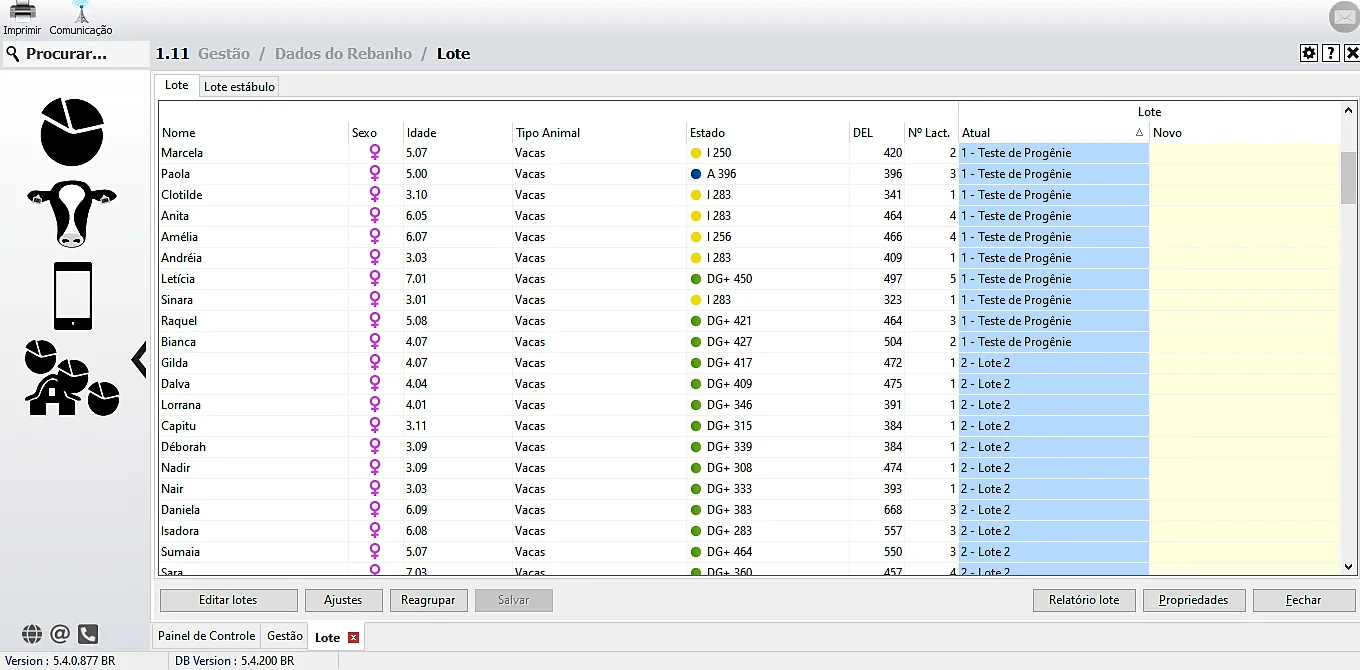
Task: Click the table scrollbar down arrow
Action: point(1348,567)
